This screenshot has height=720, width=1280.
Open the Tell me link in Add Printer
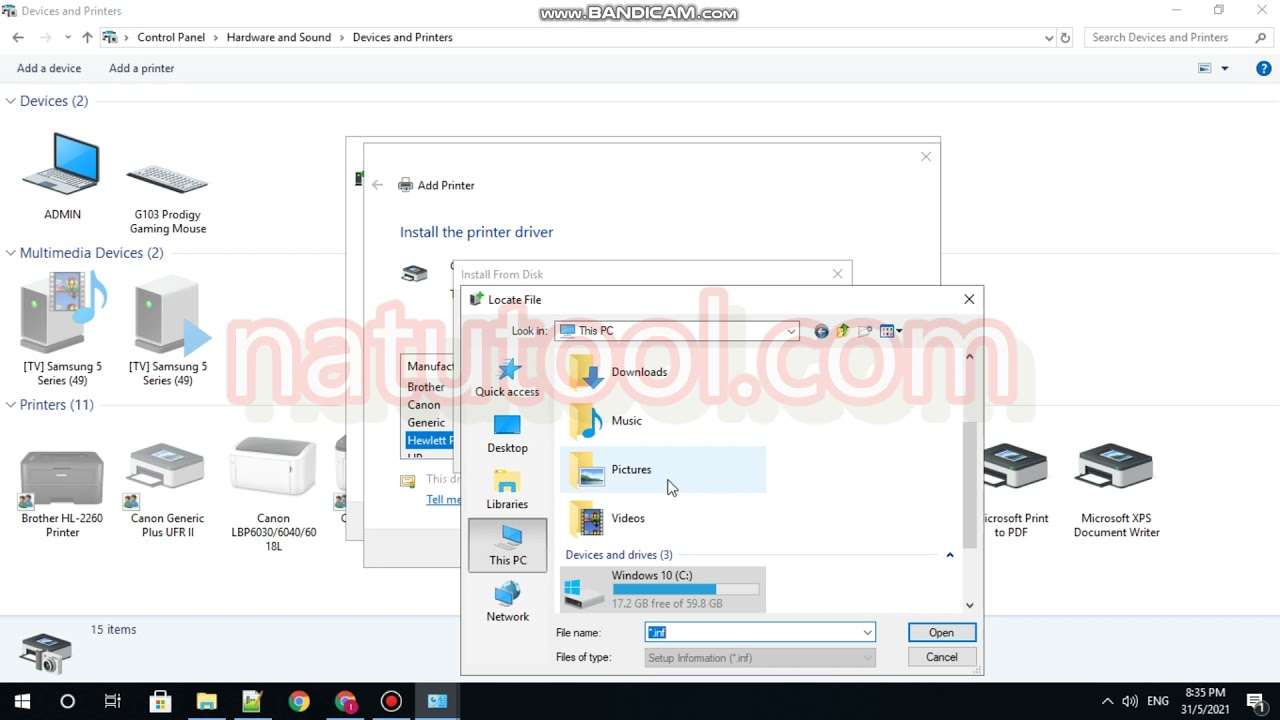[444, 499]
